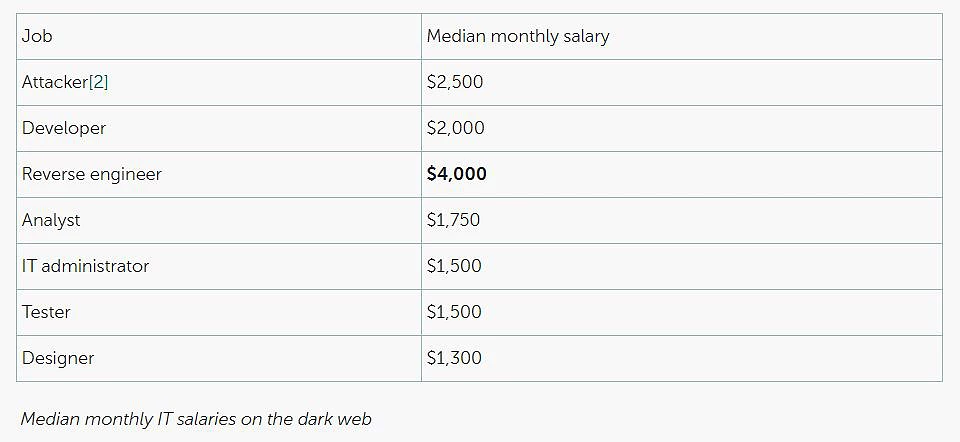Select the Job column header cell

click(x=219, y=37)
